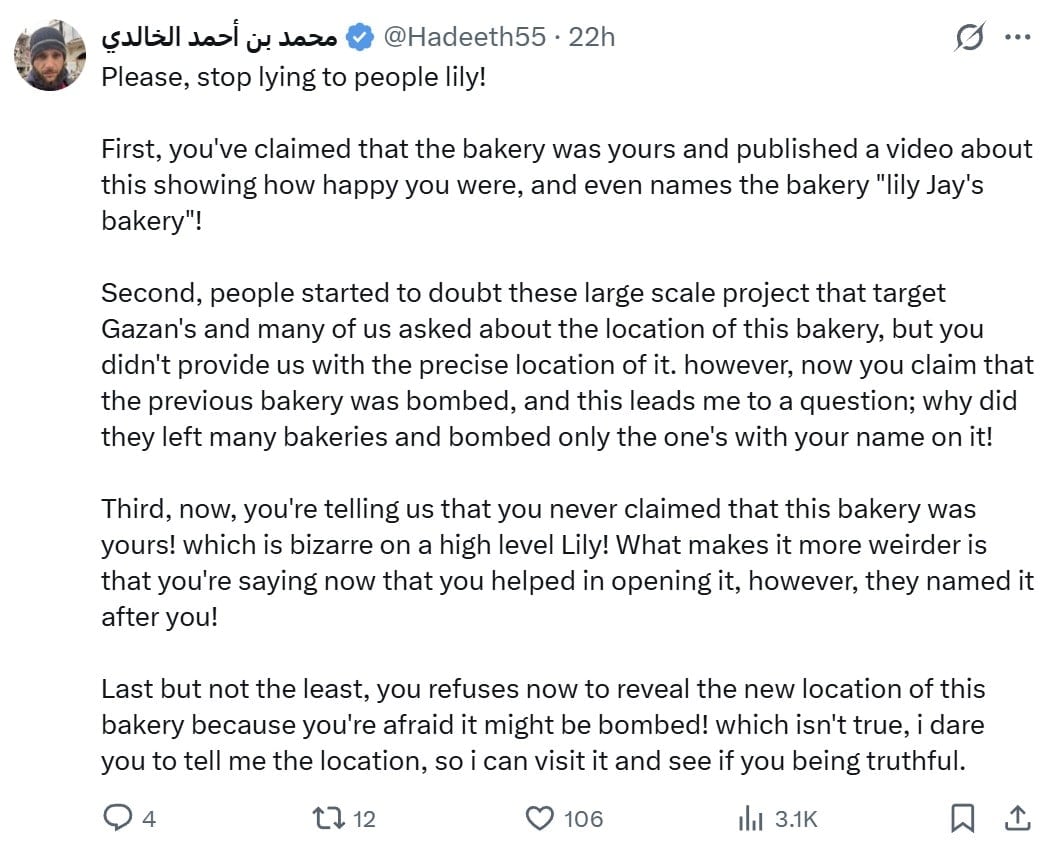Image resolution: width=1058 pixels, height=846 pixels.
Task: Bookmark this tweet
Action: (962, 818)
